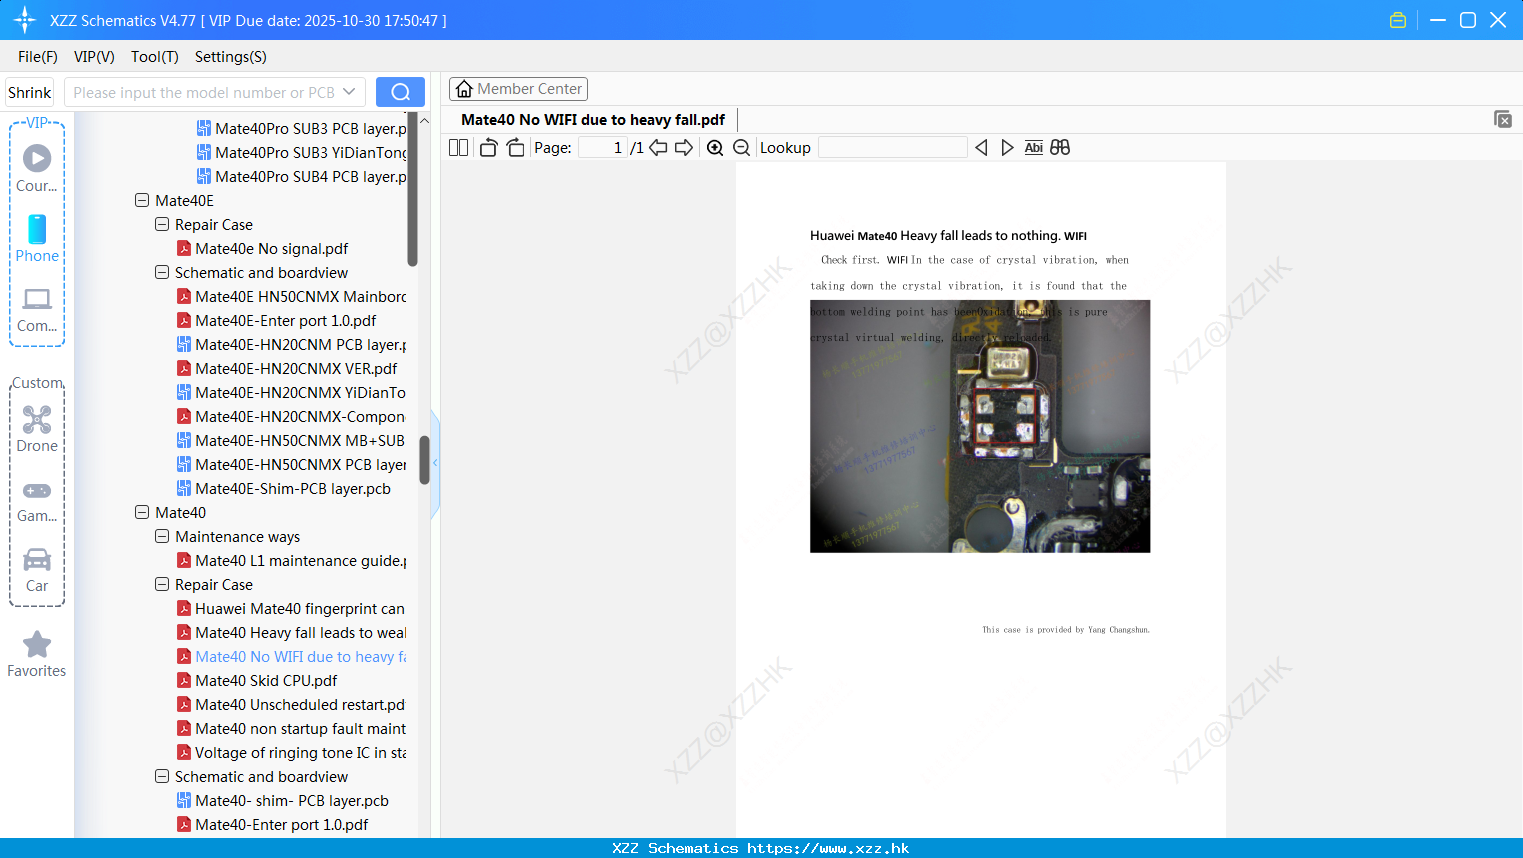The image size is (1523, 858).
Task: Open Mate40 Skid CPU.pdf
Action: pyautogui.click(x=266, y=680)
